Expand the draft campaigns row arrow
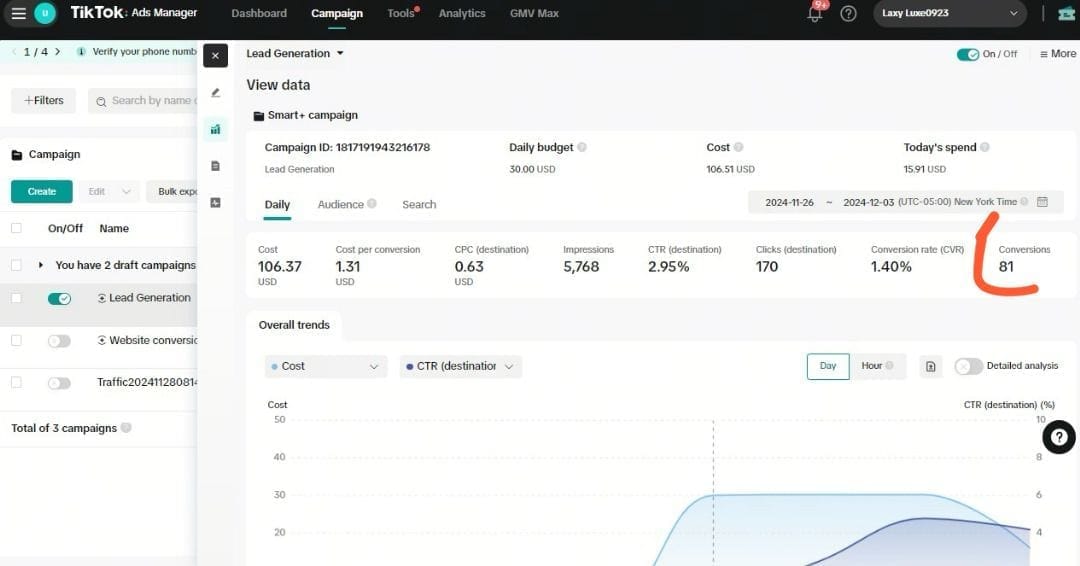Screen dimensions: 1080x566 tap(41, 265)
